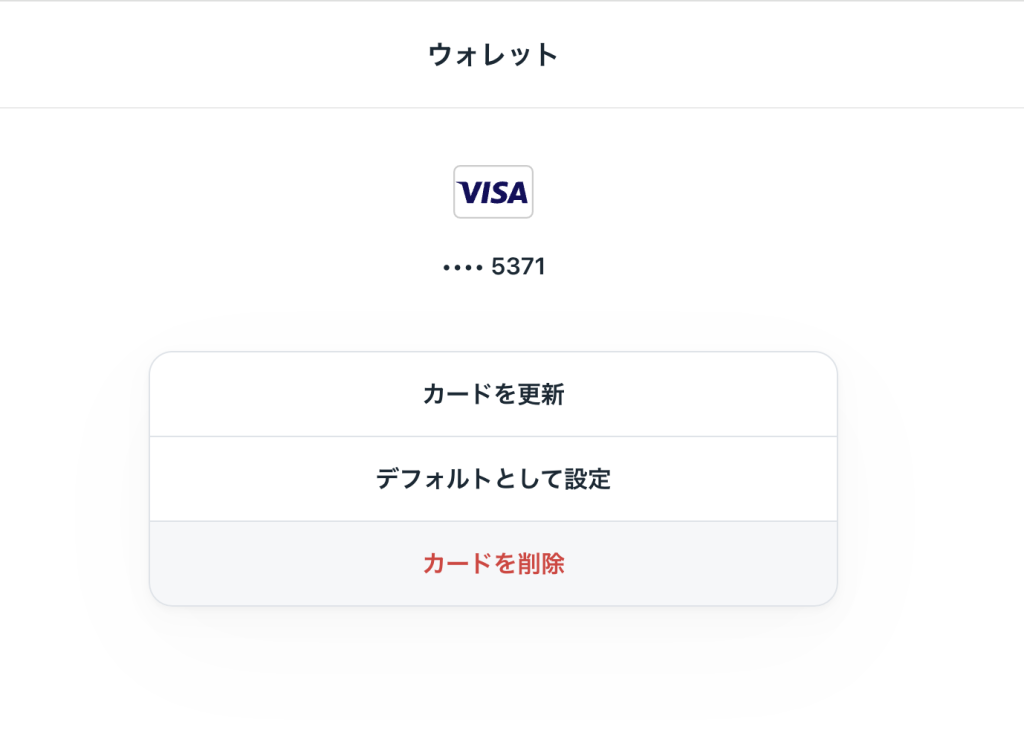Update the card via カードを更新
The image size is (1024, 745).
coord(493,395)
